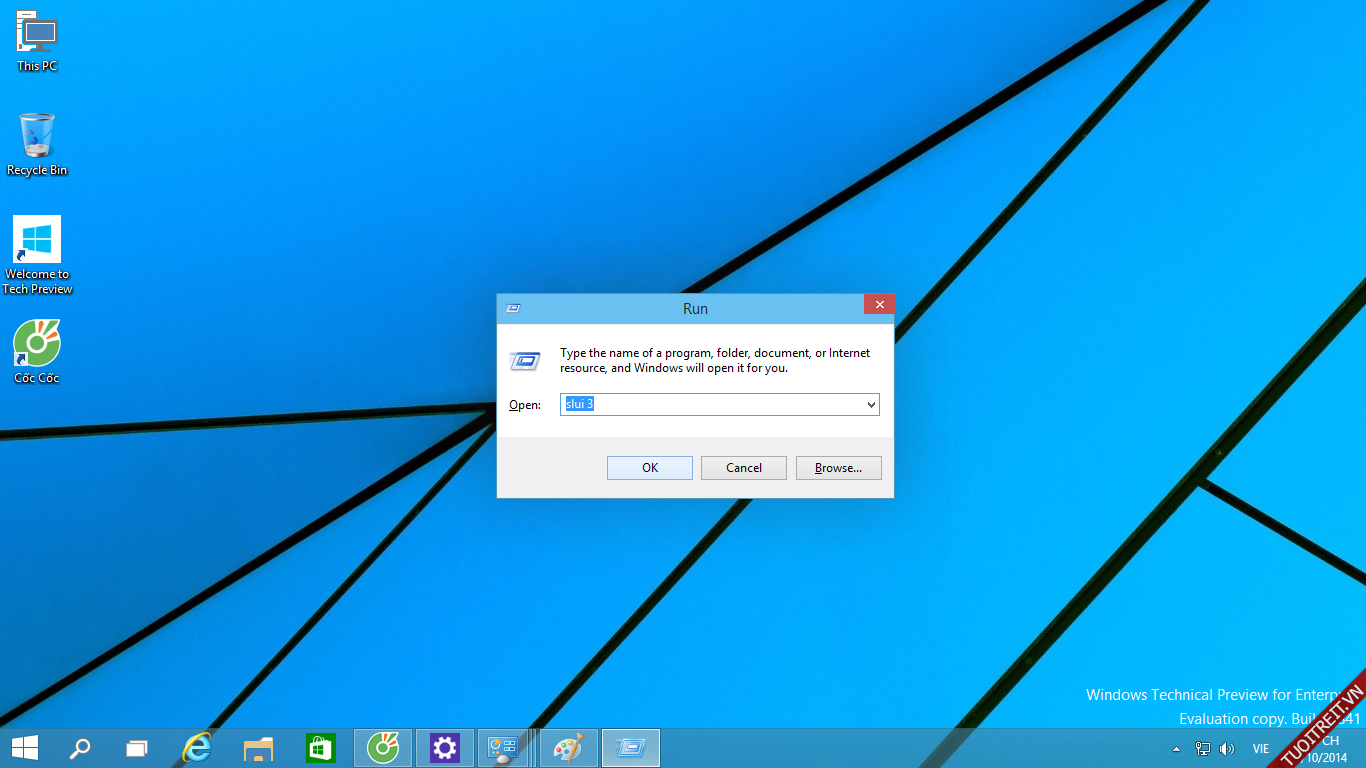
Task: Open taskbar Search magnifier
Action: 79,748
